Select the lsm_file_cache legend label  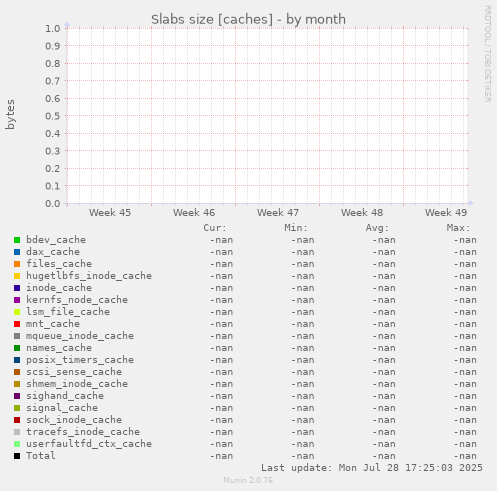[68, 312]
